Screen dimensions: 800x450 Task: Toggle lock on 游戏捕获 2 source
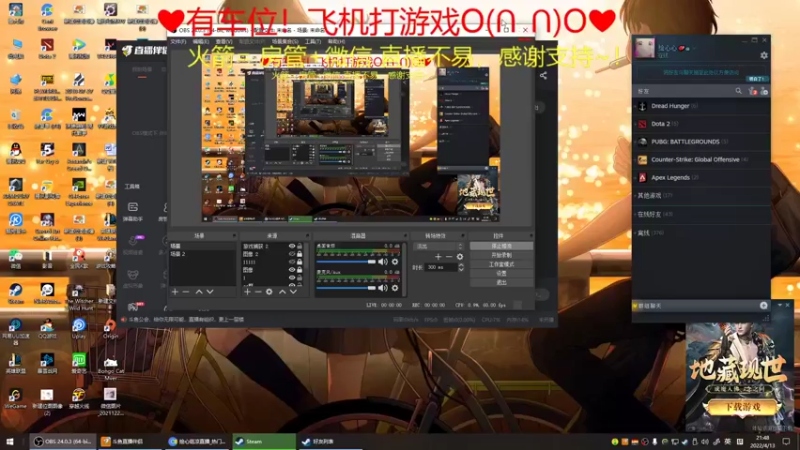pyautogui.click(x=299, y=246)
